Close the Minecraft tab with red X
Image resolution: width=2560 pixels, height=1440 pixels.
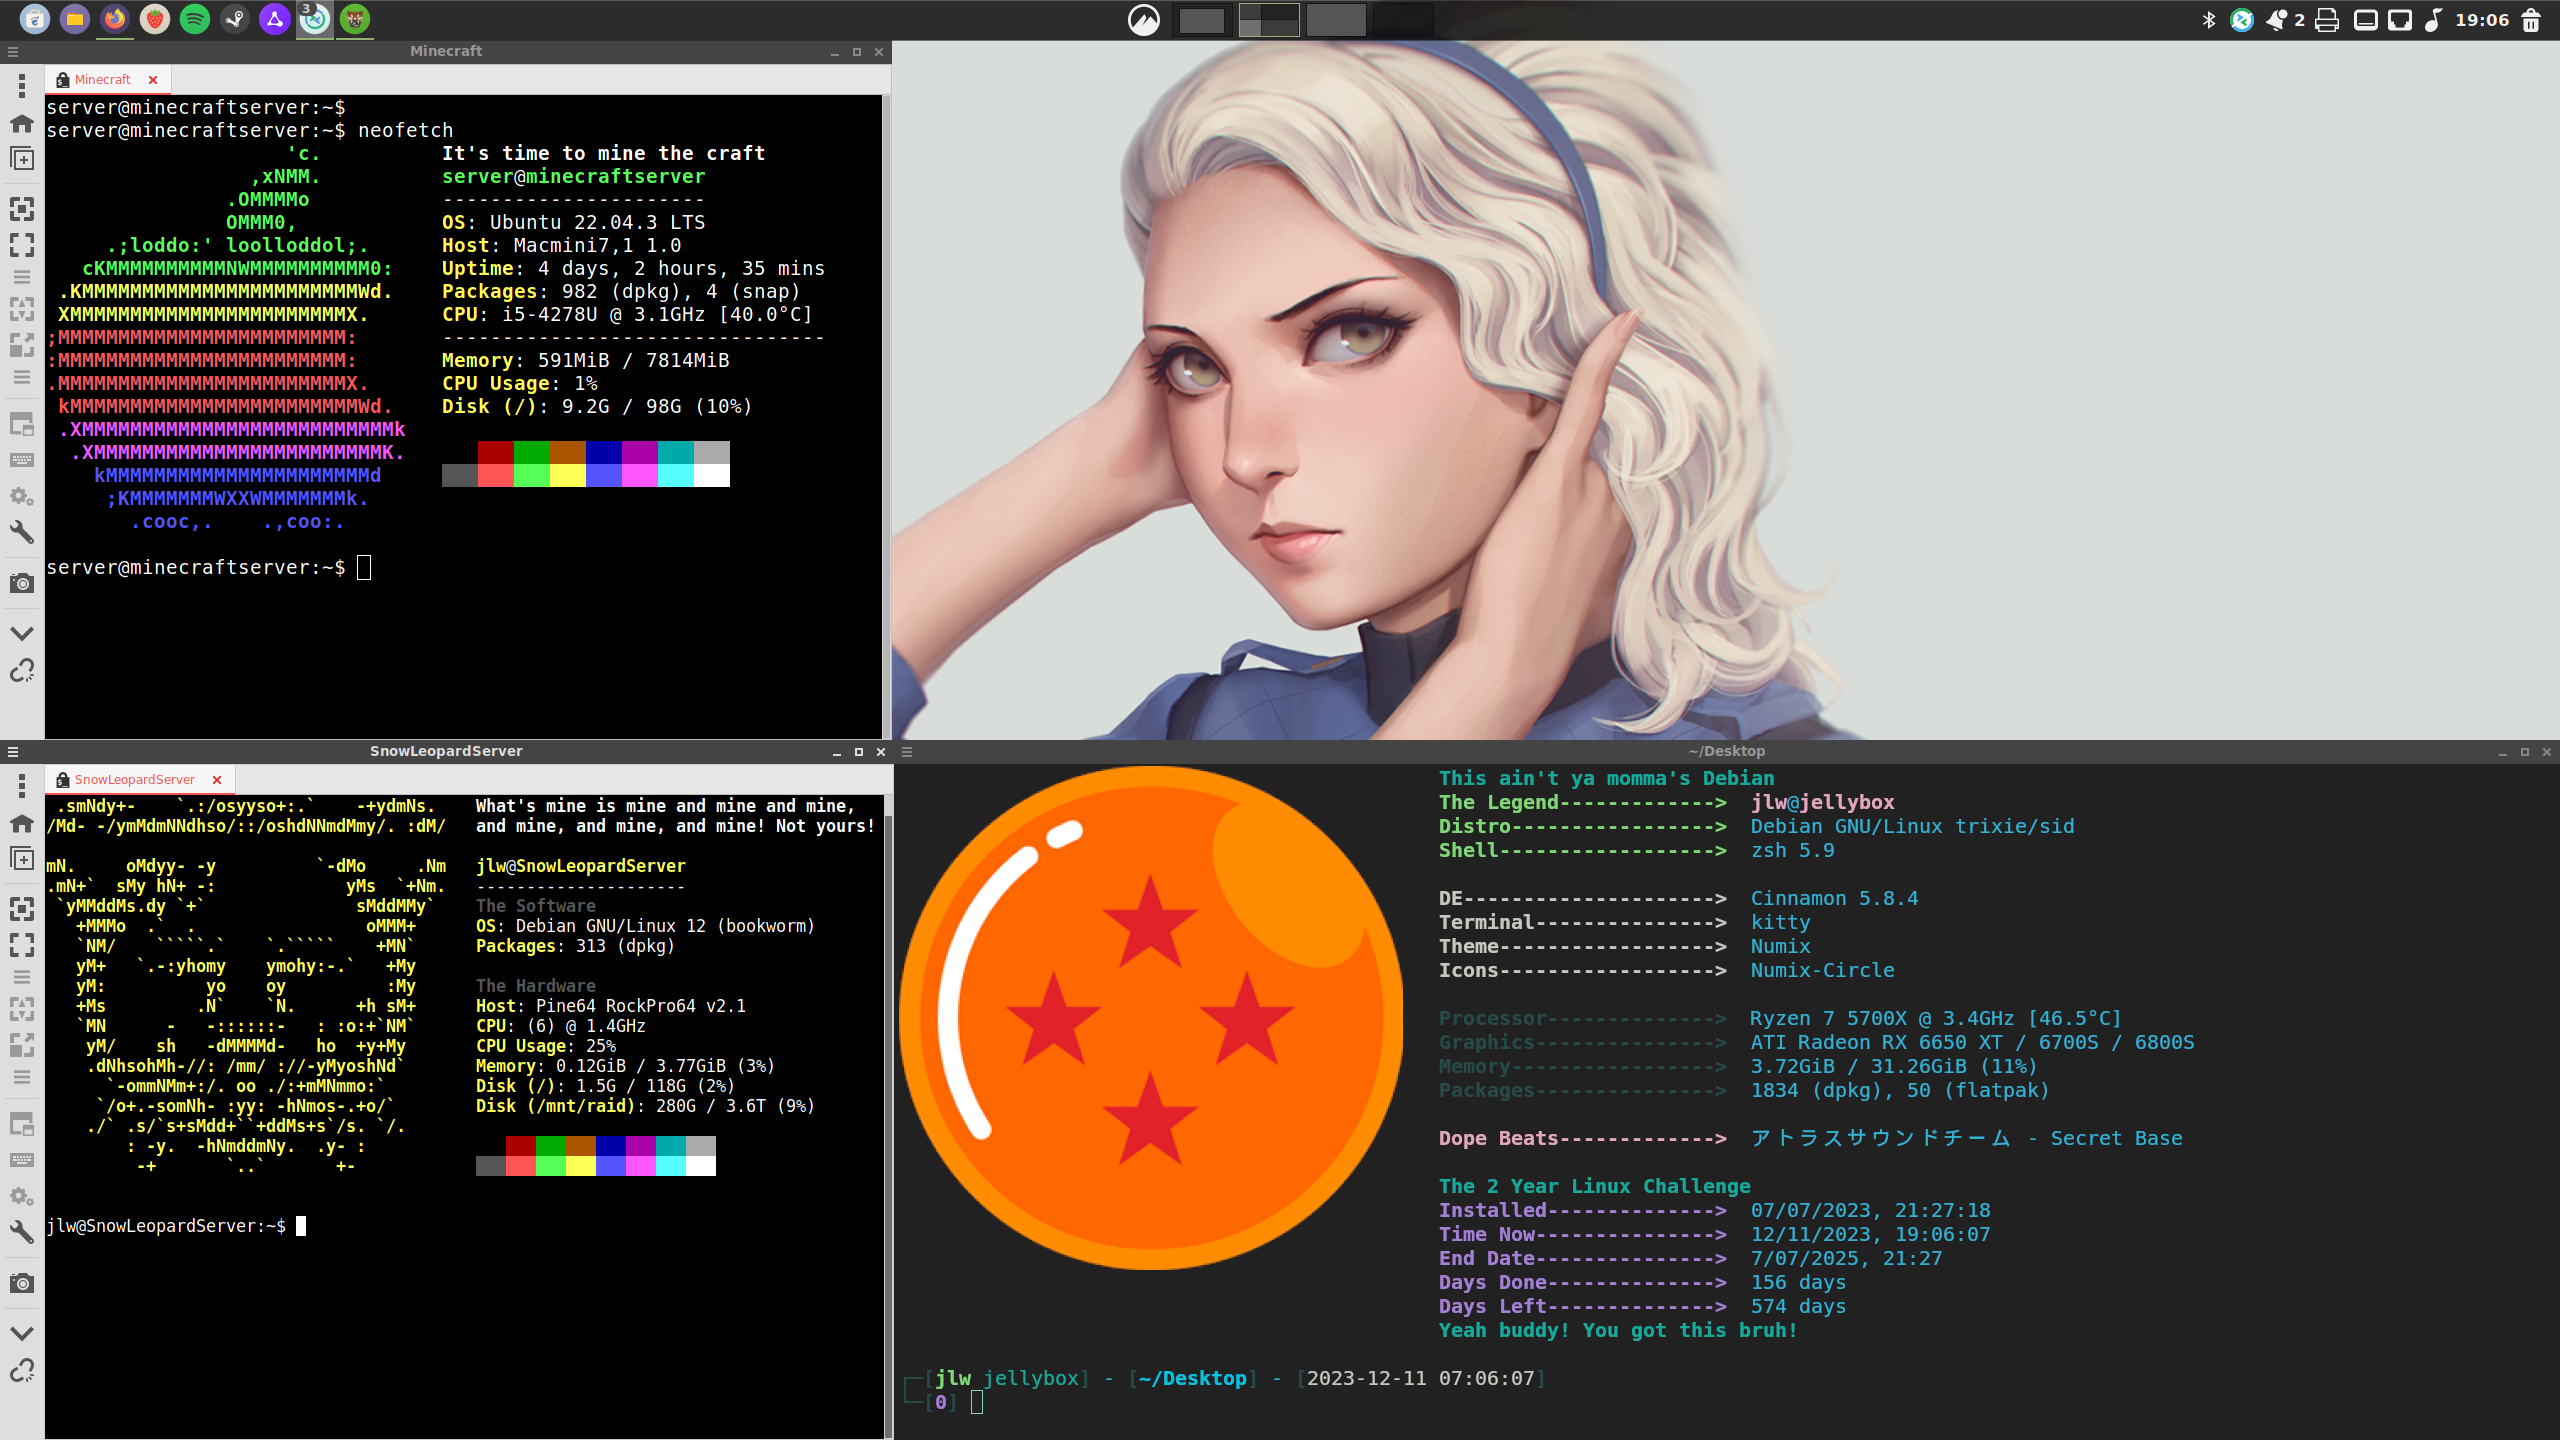[153, 80]
